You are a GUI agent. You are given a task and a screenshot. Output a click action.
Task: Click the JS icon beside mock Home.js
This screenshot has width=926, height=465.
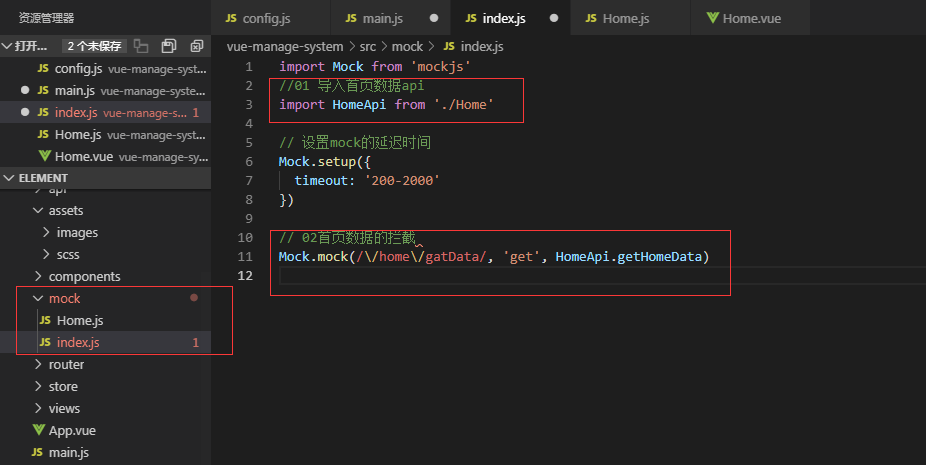point(45,320)
